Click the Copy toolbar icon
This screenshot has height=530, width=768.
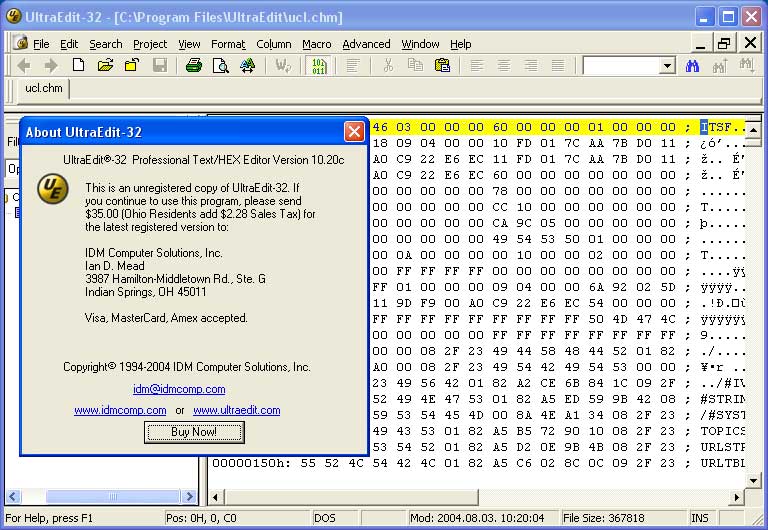click(x=415, y=65)
